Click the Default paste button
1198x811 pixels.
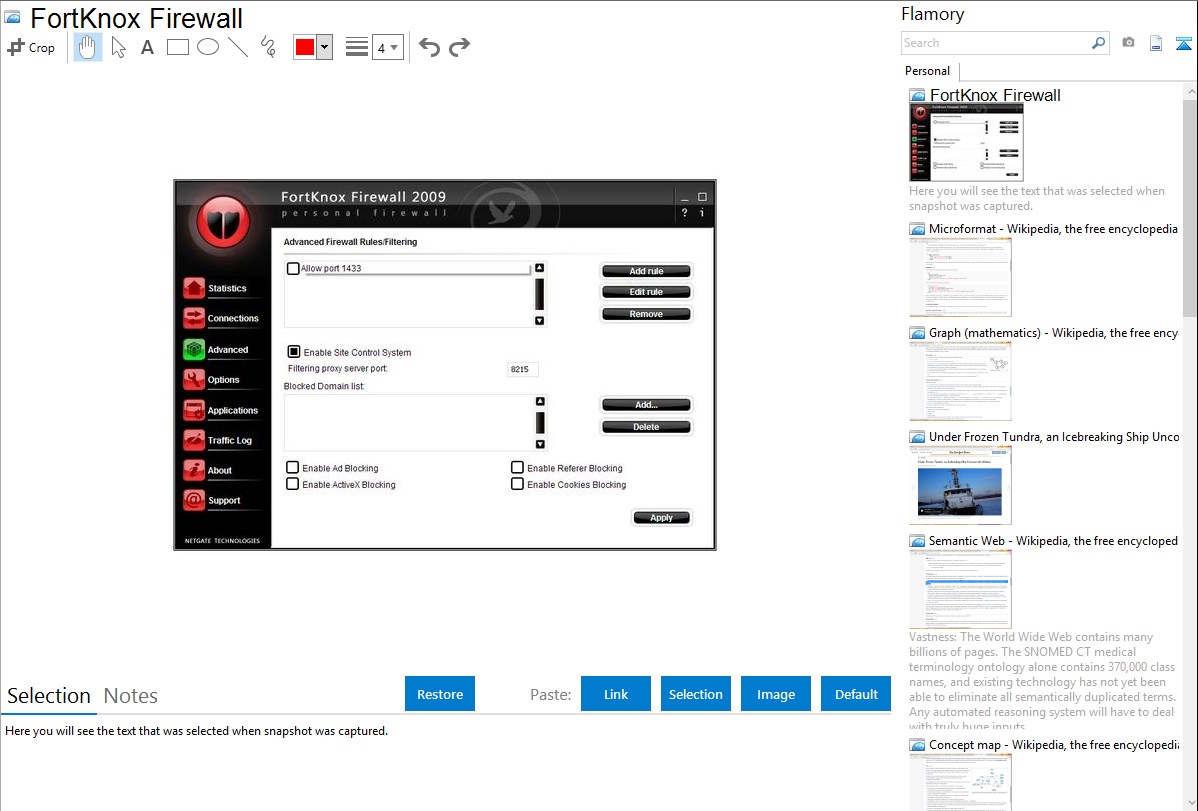click(856, 694)
